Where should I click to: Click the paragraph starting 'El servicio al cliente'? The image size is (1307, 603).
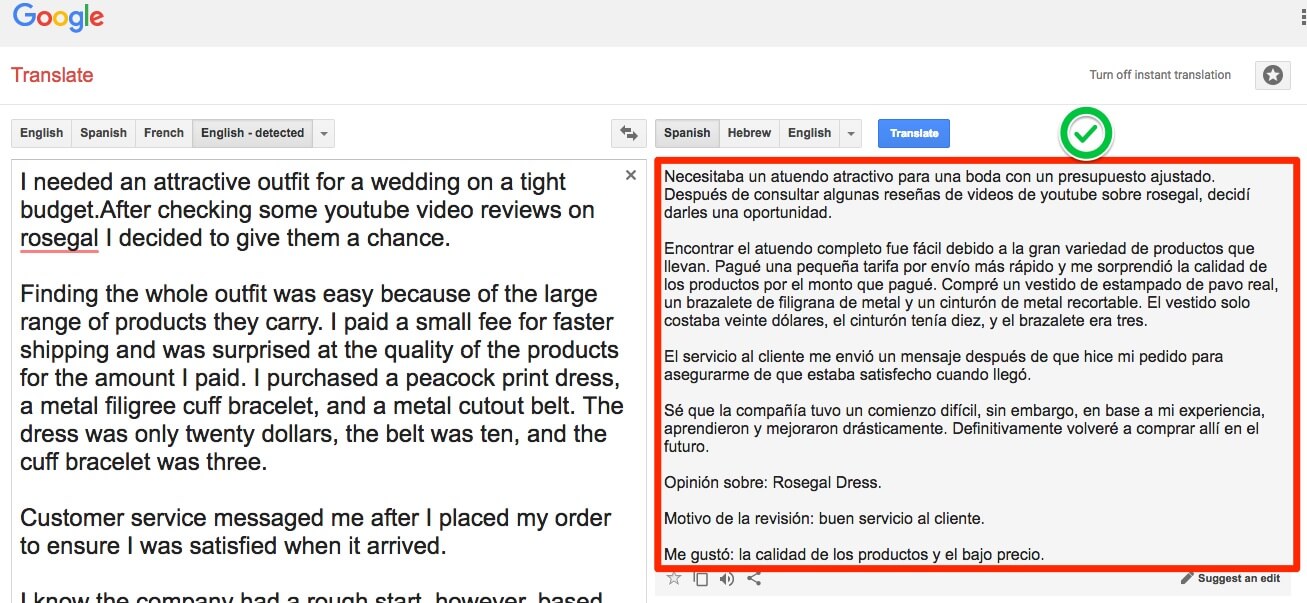click(943, 366)
